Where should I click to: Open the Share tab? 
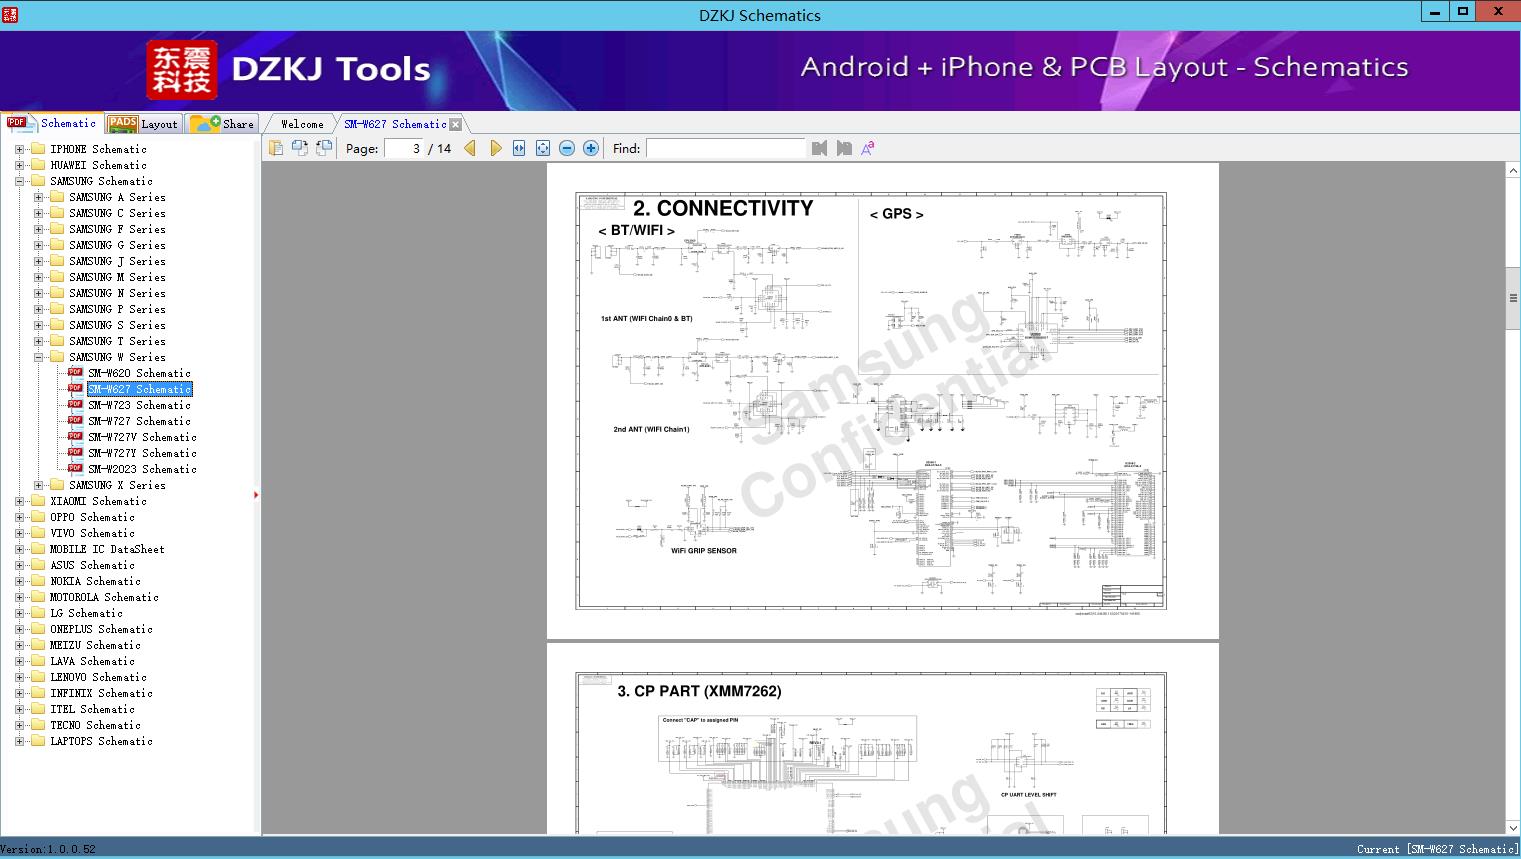pyautogui.click(x=222, y=124)
